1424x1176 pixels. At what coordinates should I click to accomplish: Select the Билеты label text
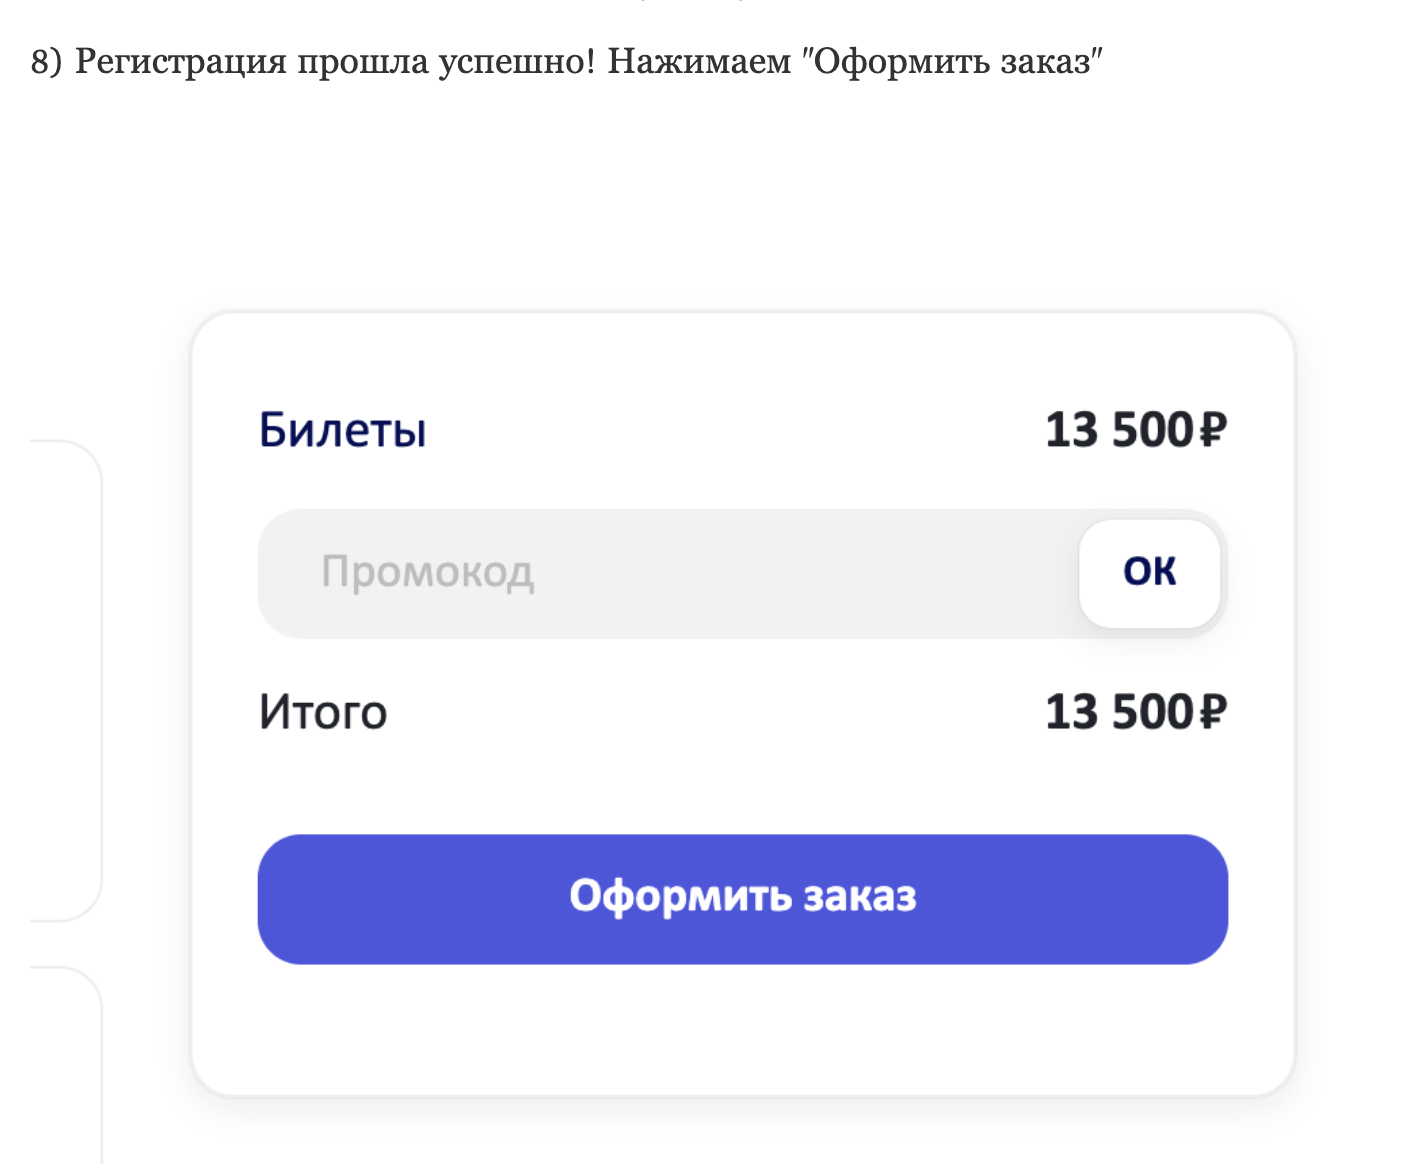pyautogui.click(x=341, y=429)
